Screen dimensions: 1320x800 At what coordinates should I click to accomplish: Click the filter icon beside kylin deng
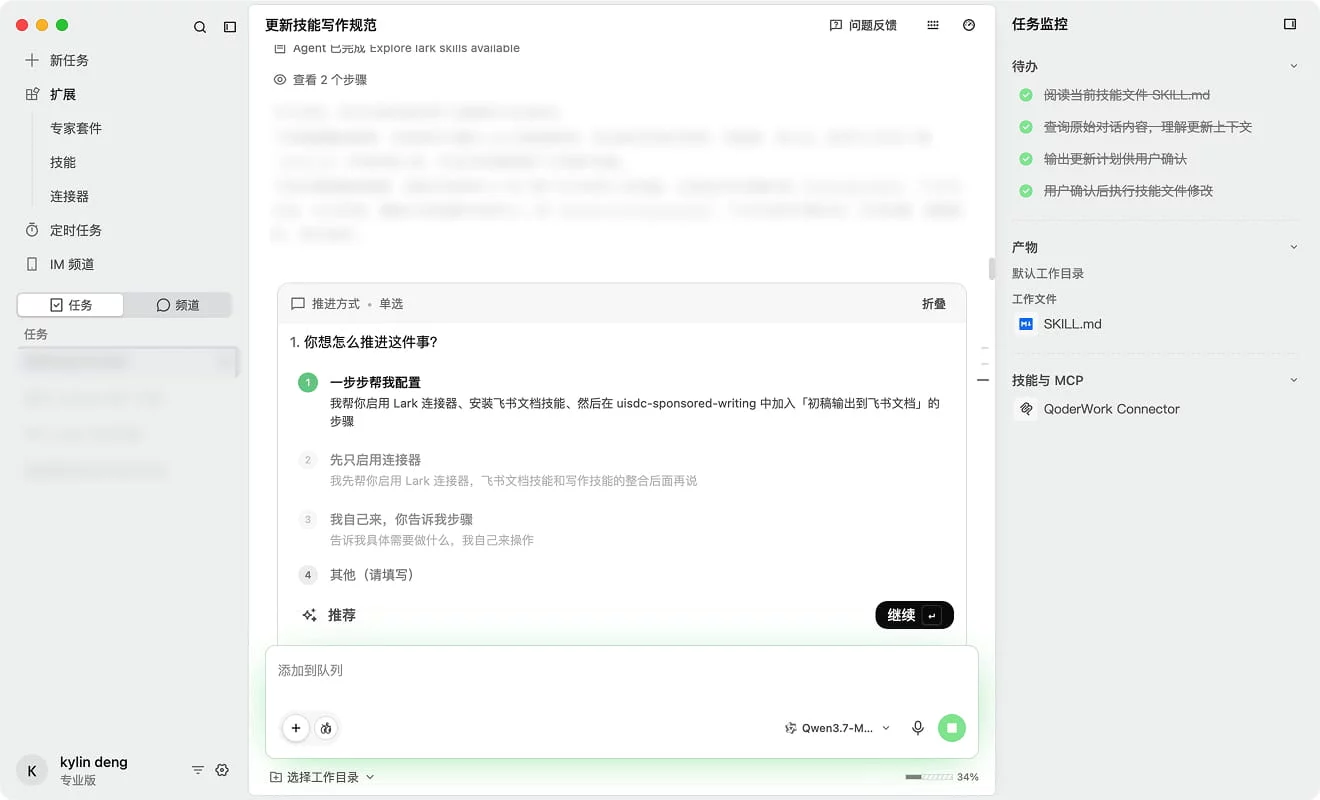tap(198, 770)
